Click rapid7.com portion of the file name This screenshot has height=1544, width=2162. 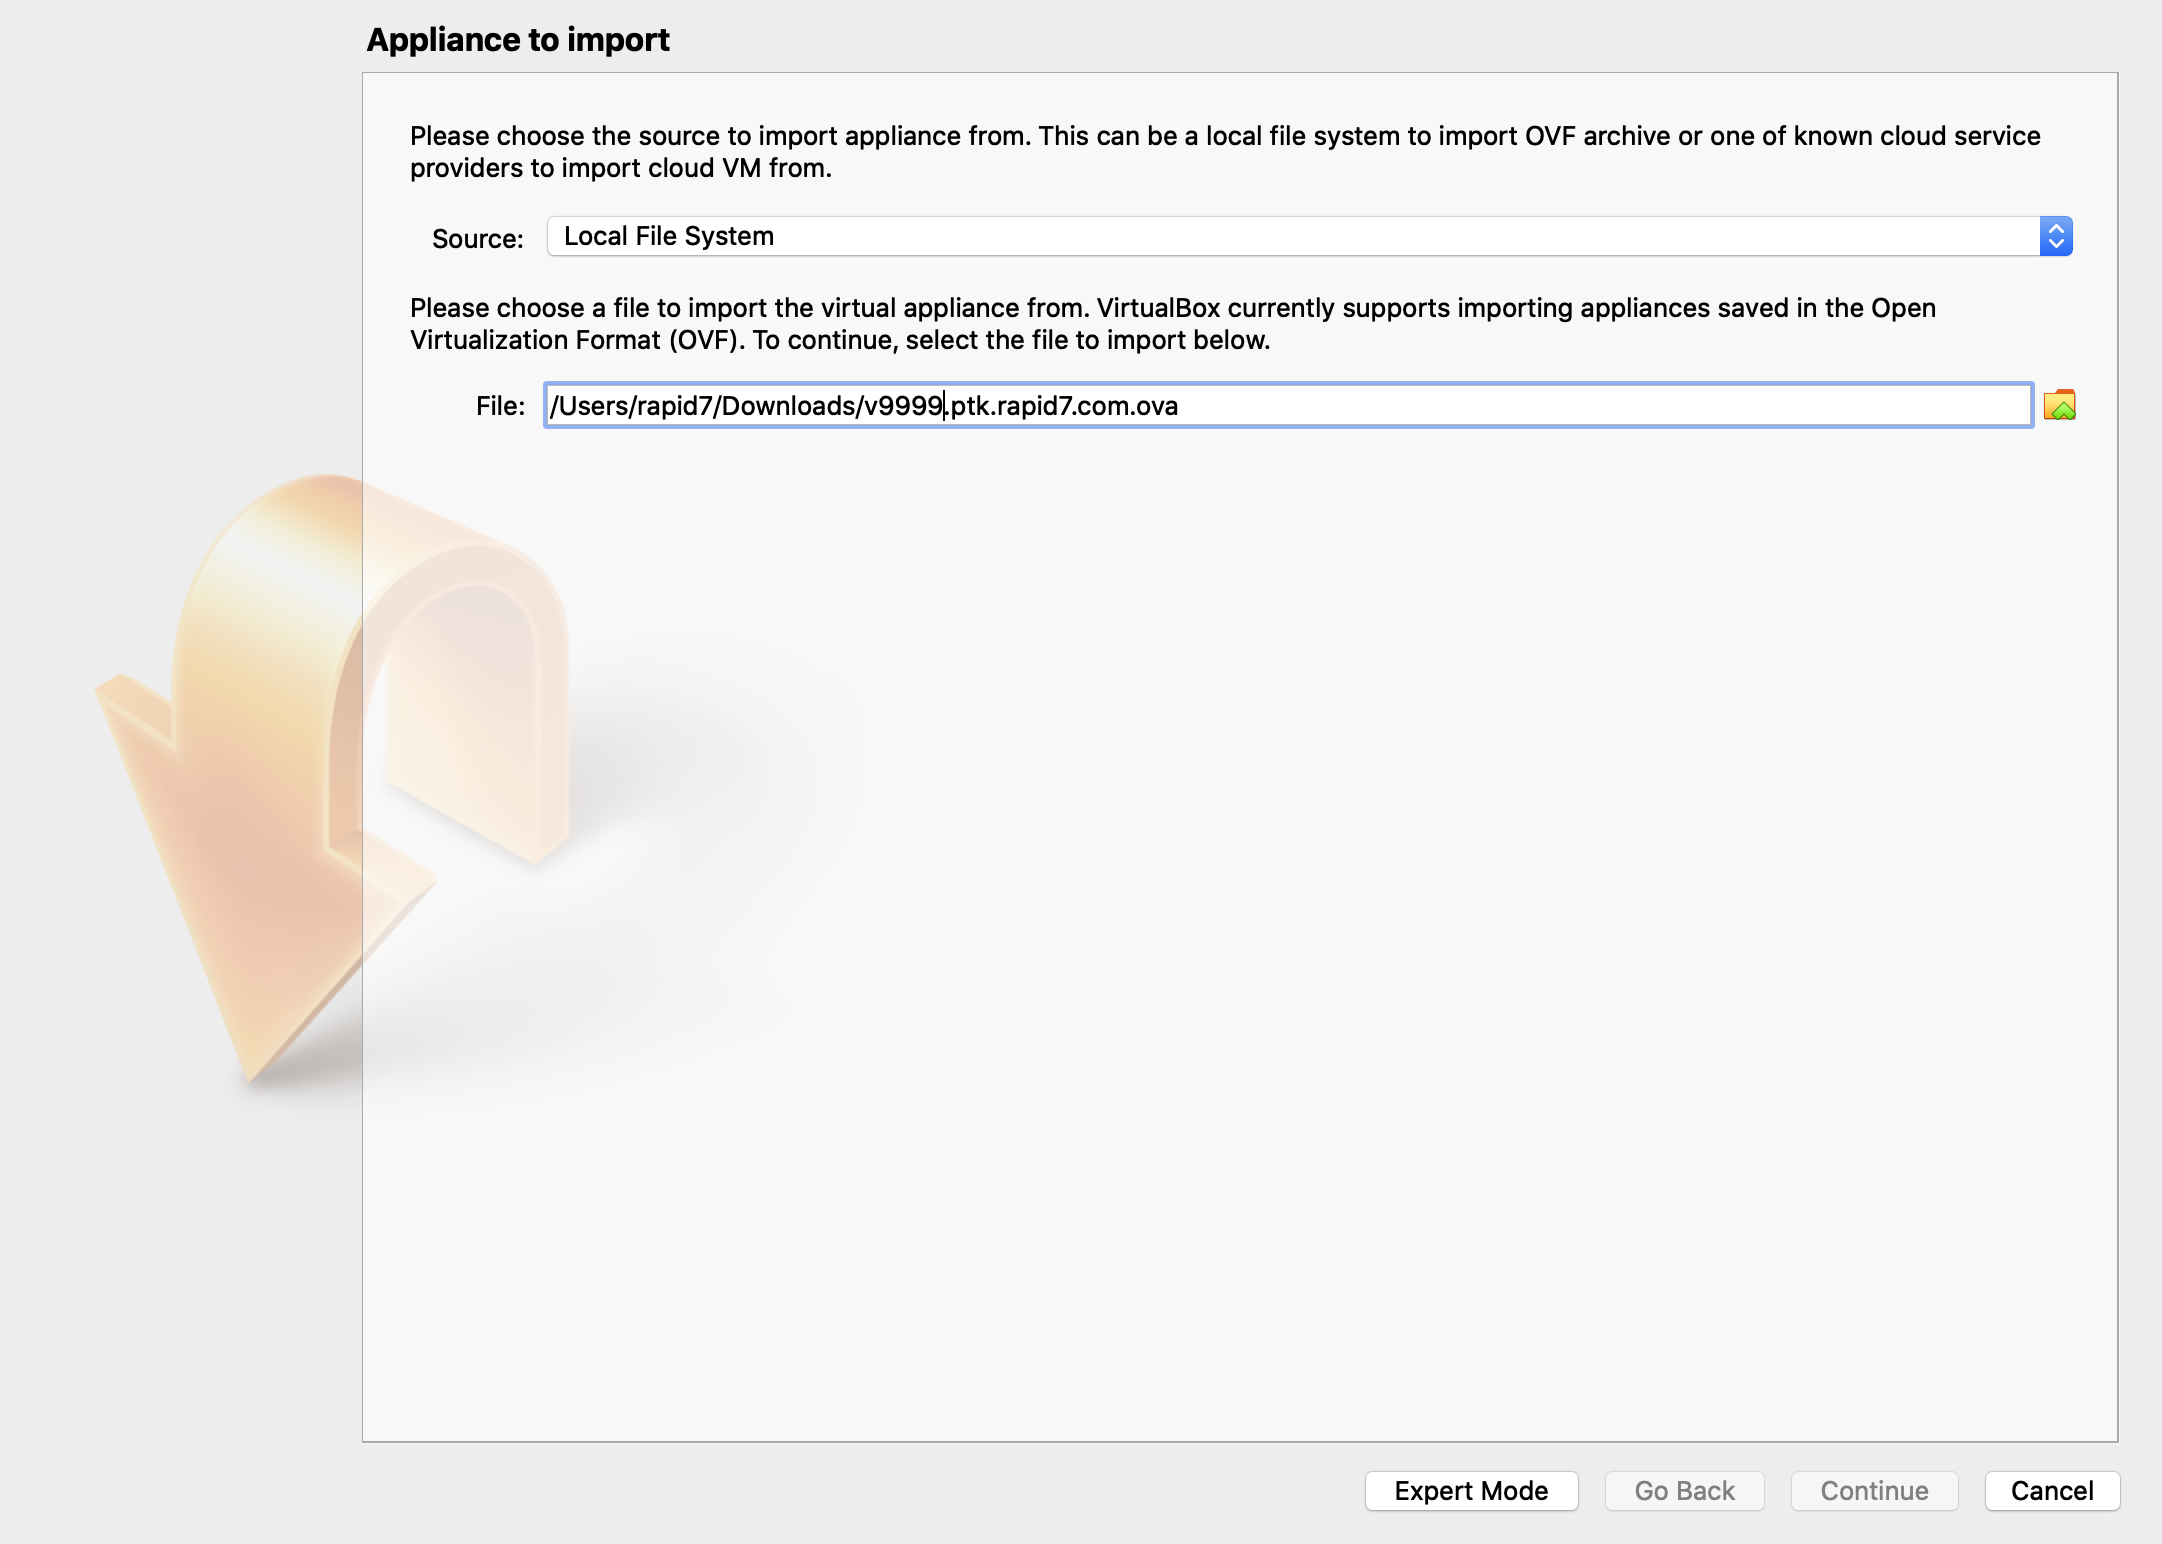[1063, 406]
